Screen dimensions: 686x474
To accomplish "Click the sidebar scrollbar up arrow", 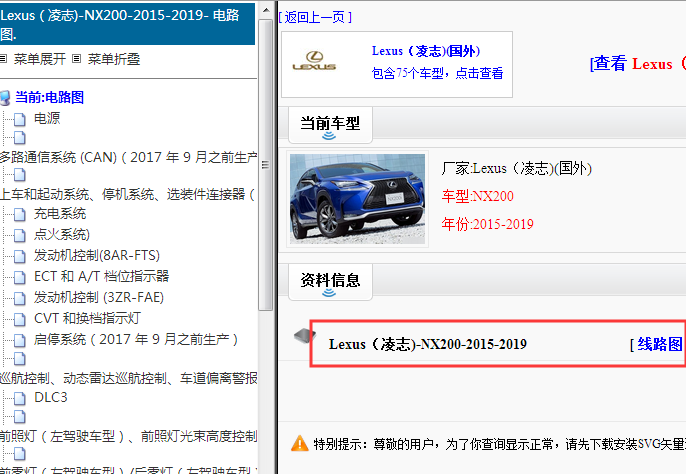I will [x=266, y=10].
